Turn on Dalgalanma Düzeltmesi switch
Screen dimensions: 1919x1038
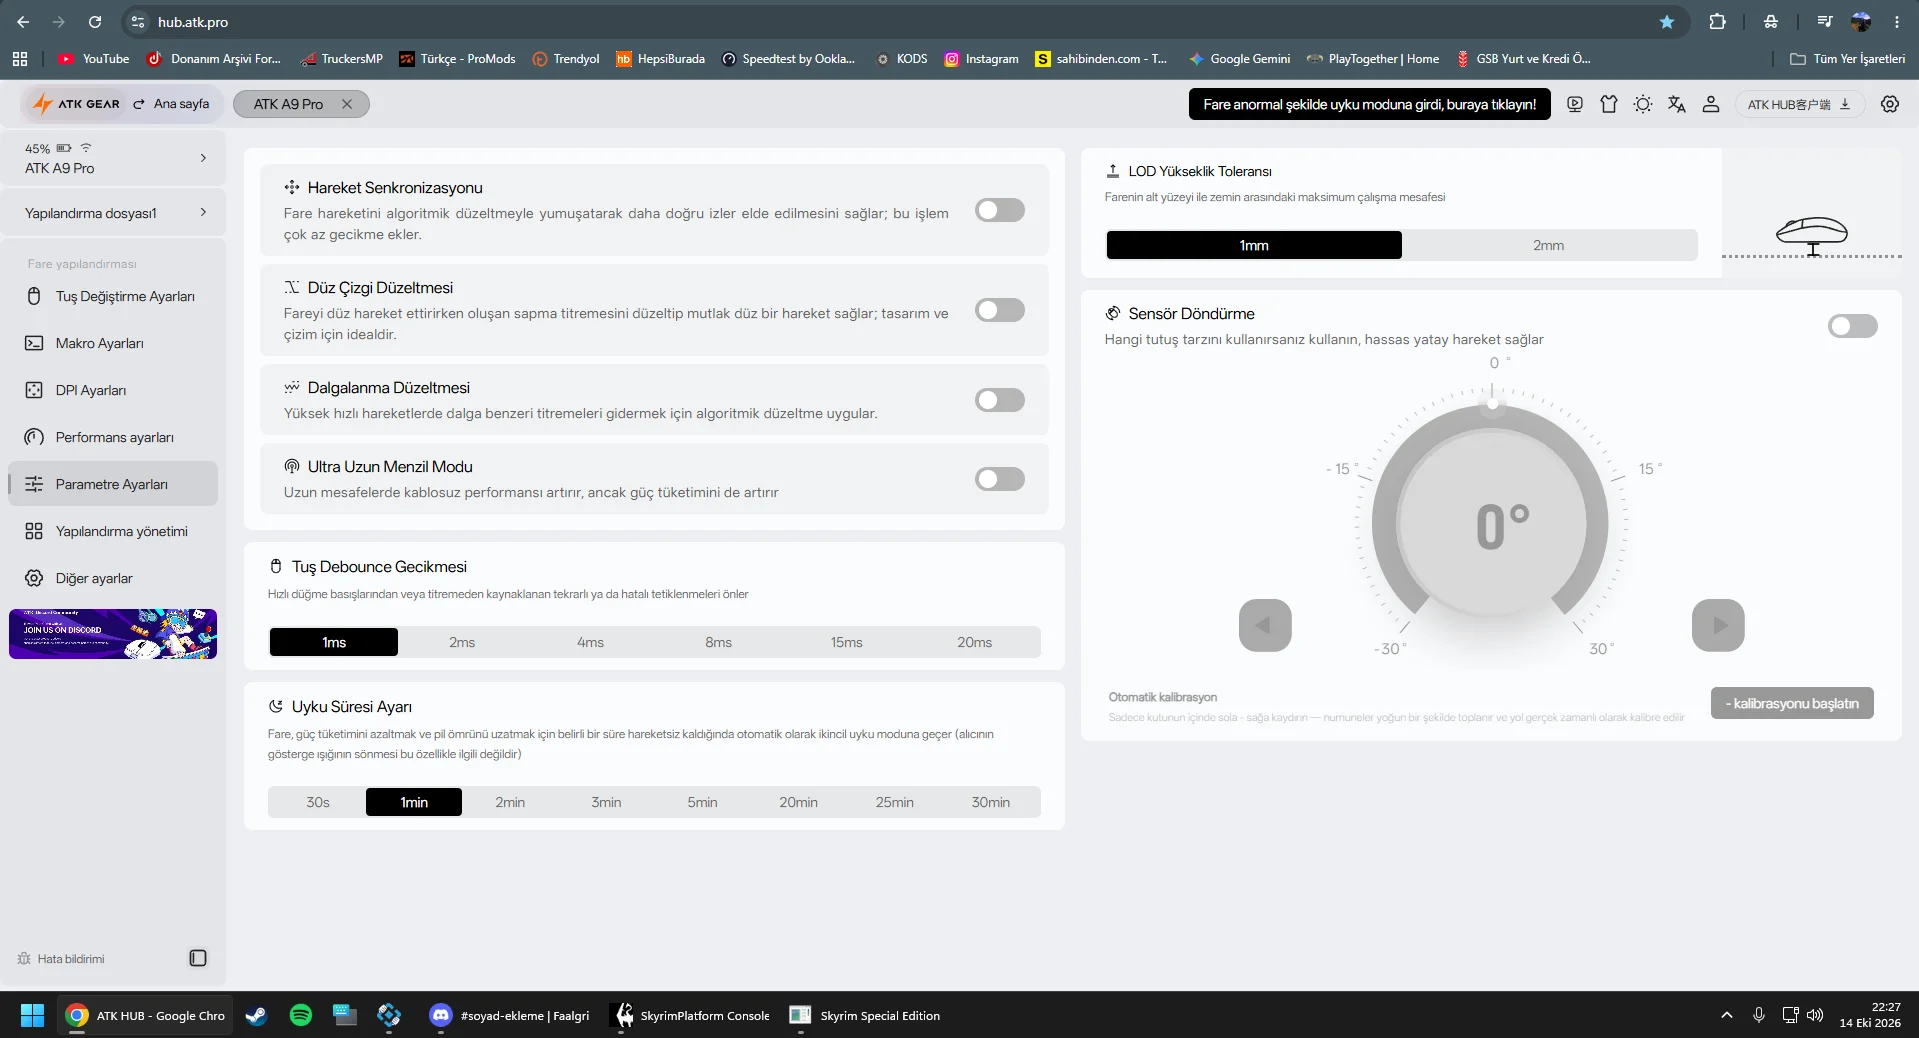(x=1000, y=400)
